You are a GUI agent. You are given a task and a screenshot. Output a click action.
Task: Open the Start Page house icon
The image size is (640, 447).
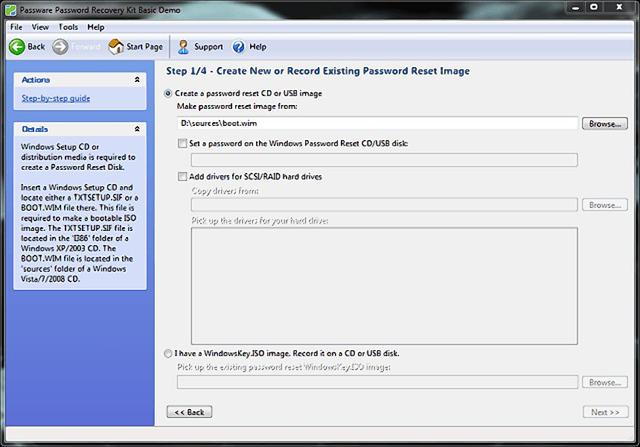point(116,47)
